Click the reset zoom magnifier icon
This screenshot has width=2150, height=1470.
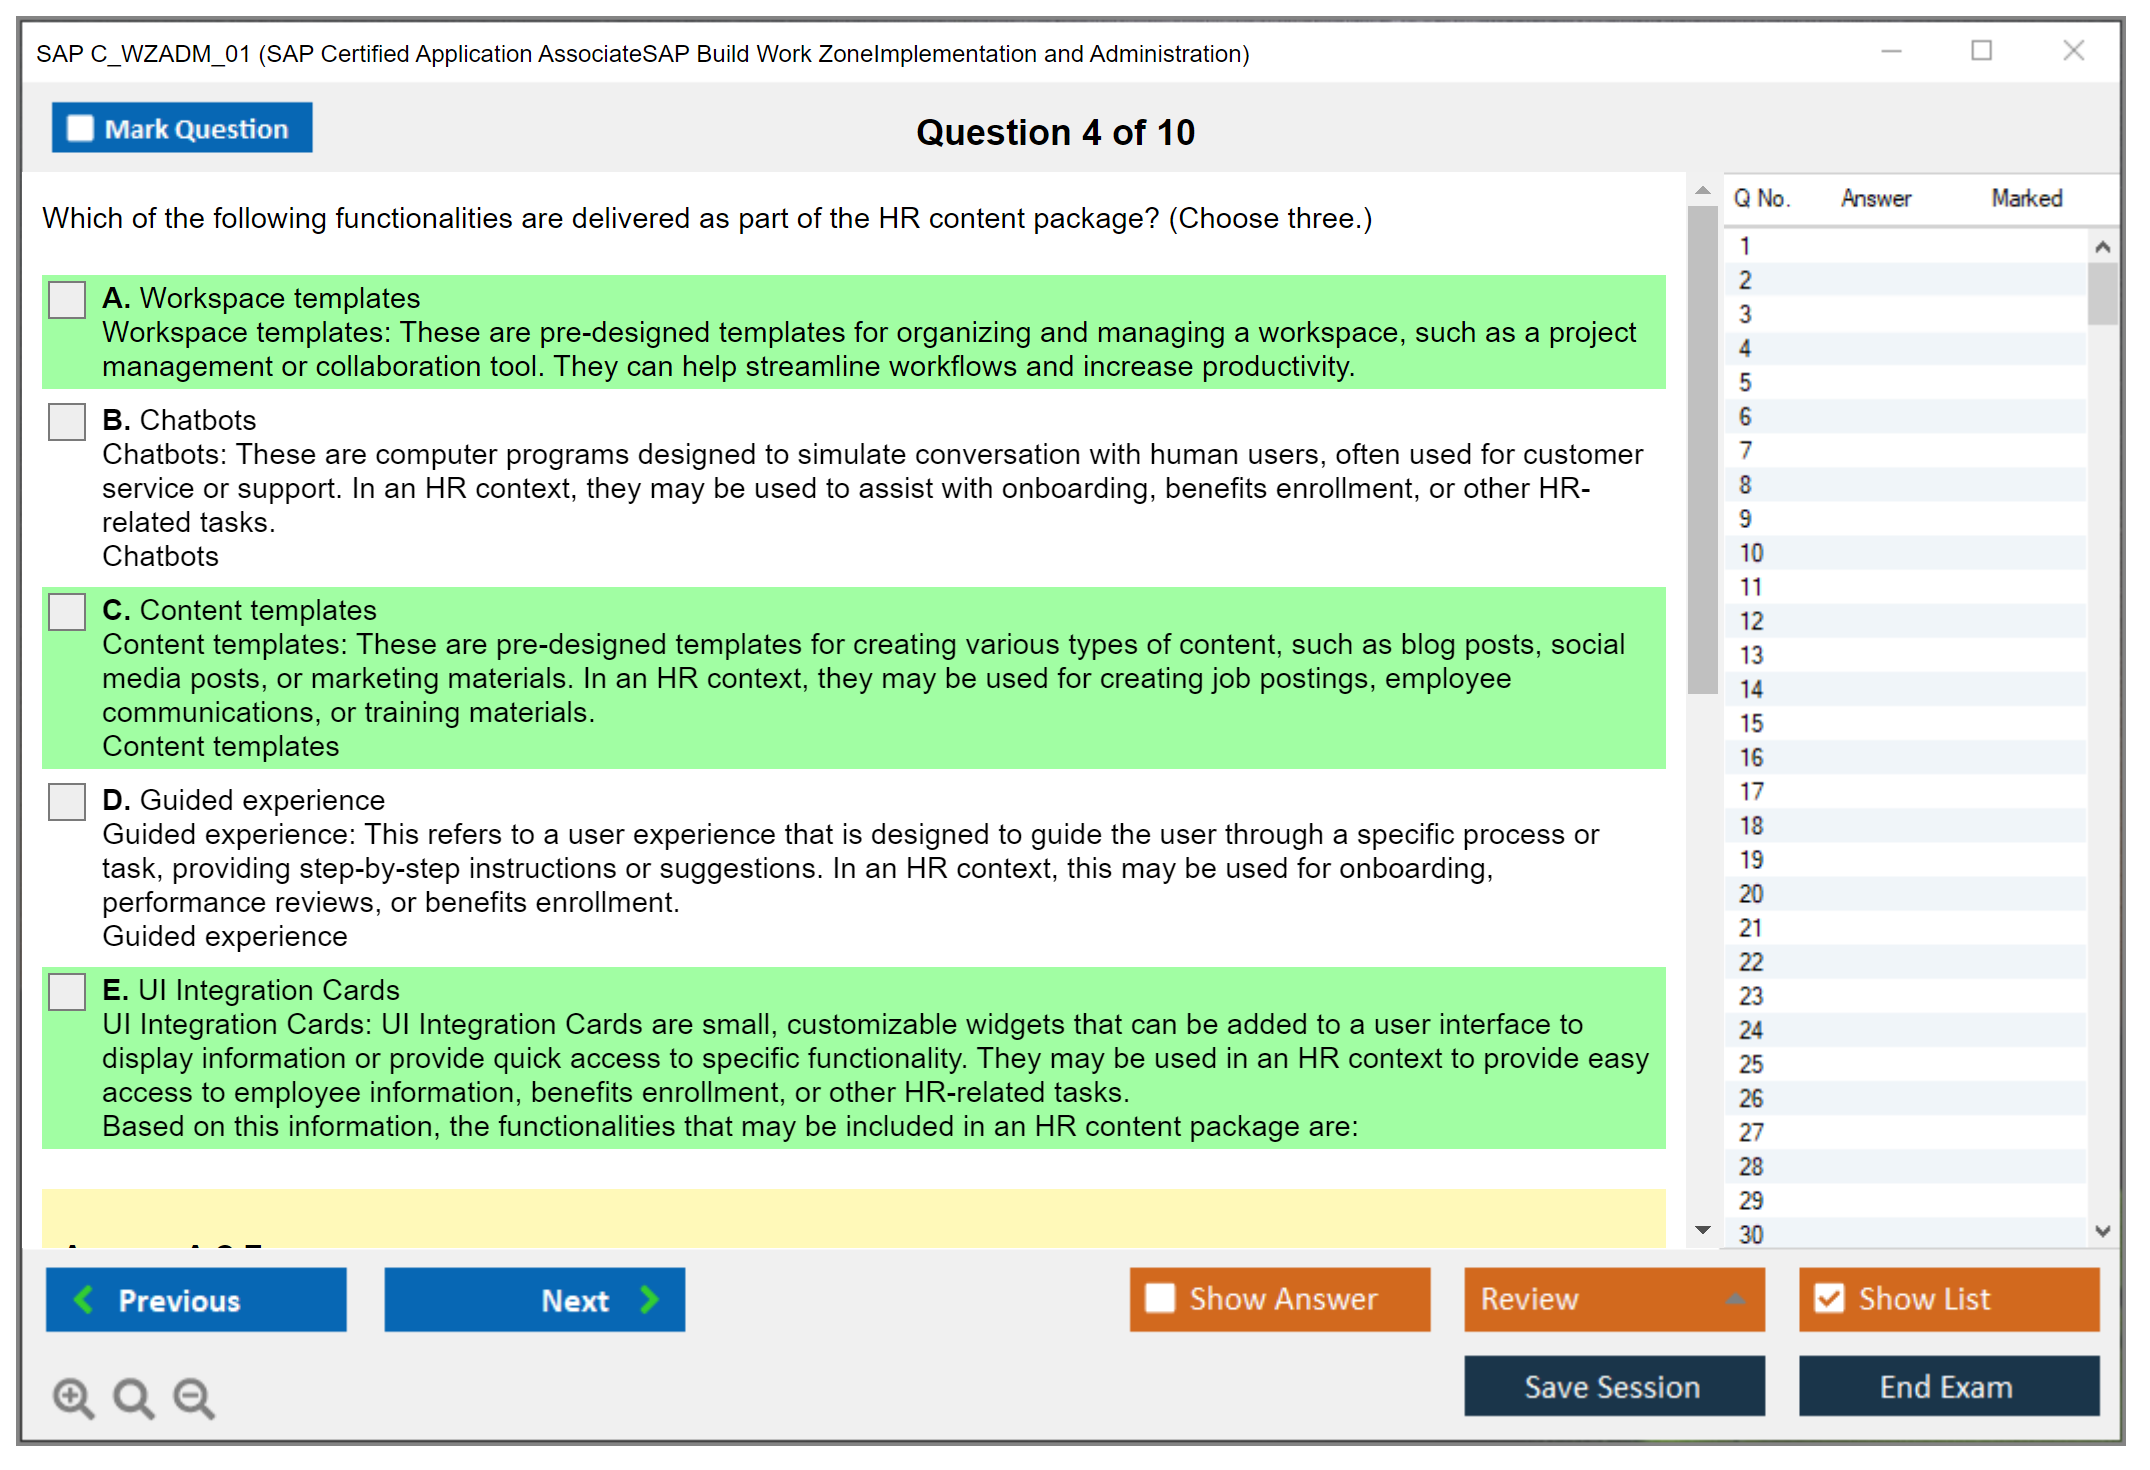(133, 1397)
